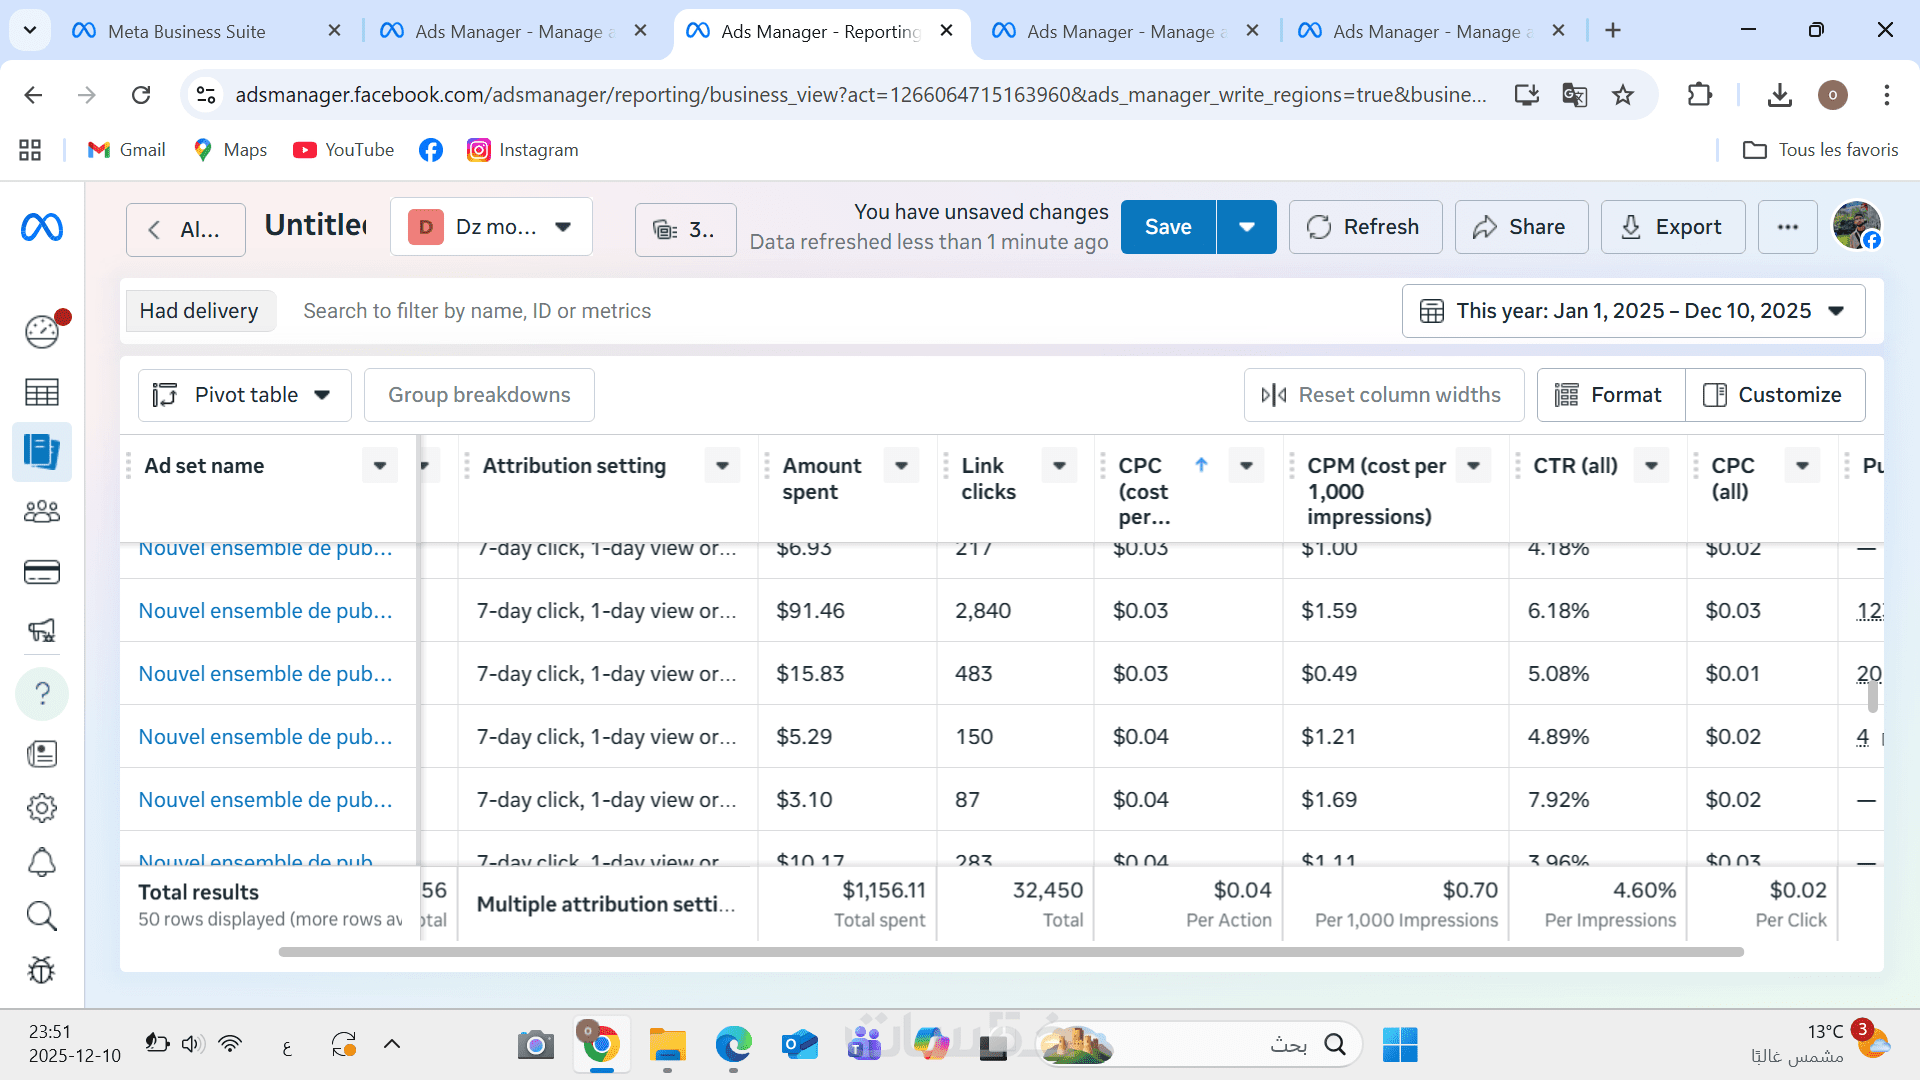This screenshot has height=1080, width=1920.
Task: Click the Export button
Action: pos(1672,227)
